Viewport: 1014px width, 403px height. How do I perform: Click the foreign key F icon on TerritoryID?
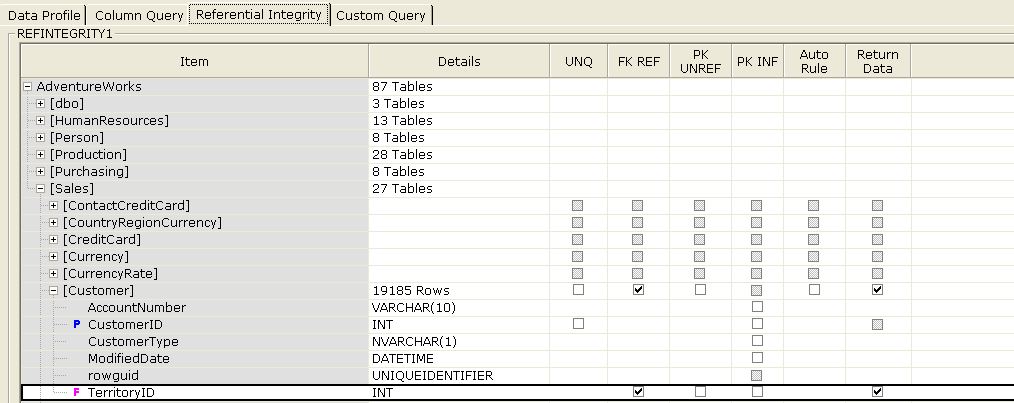(77, 392)
